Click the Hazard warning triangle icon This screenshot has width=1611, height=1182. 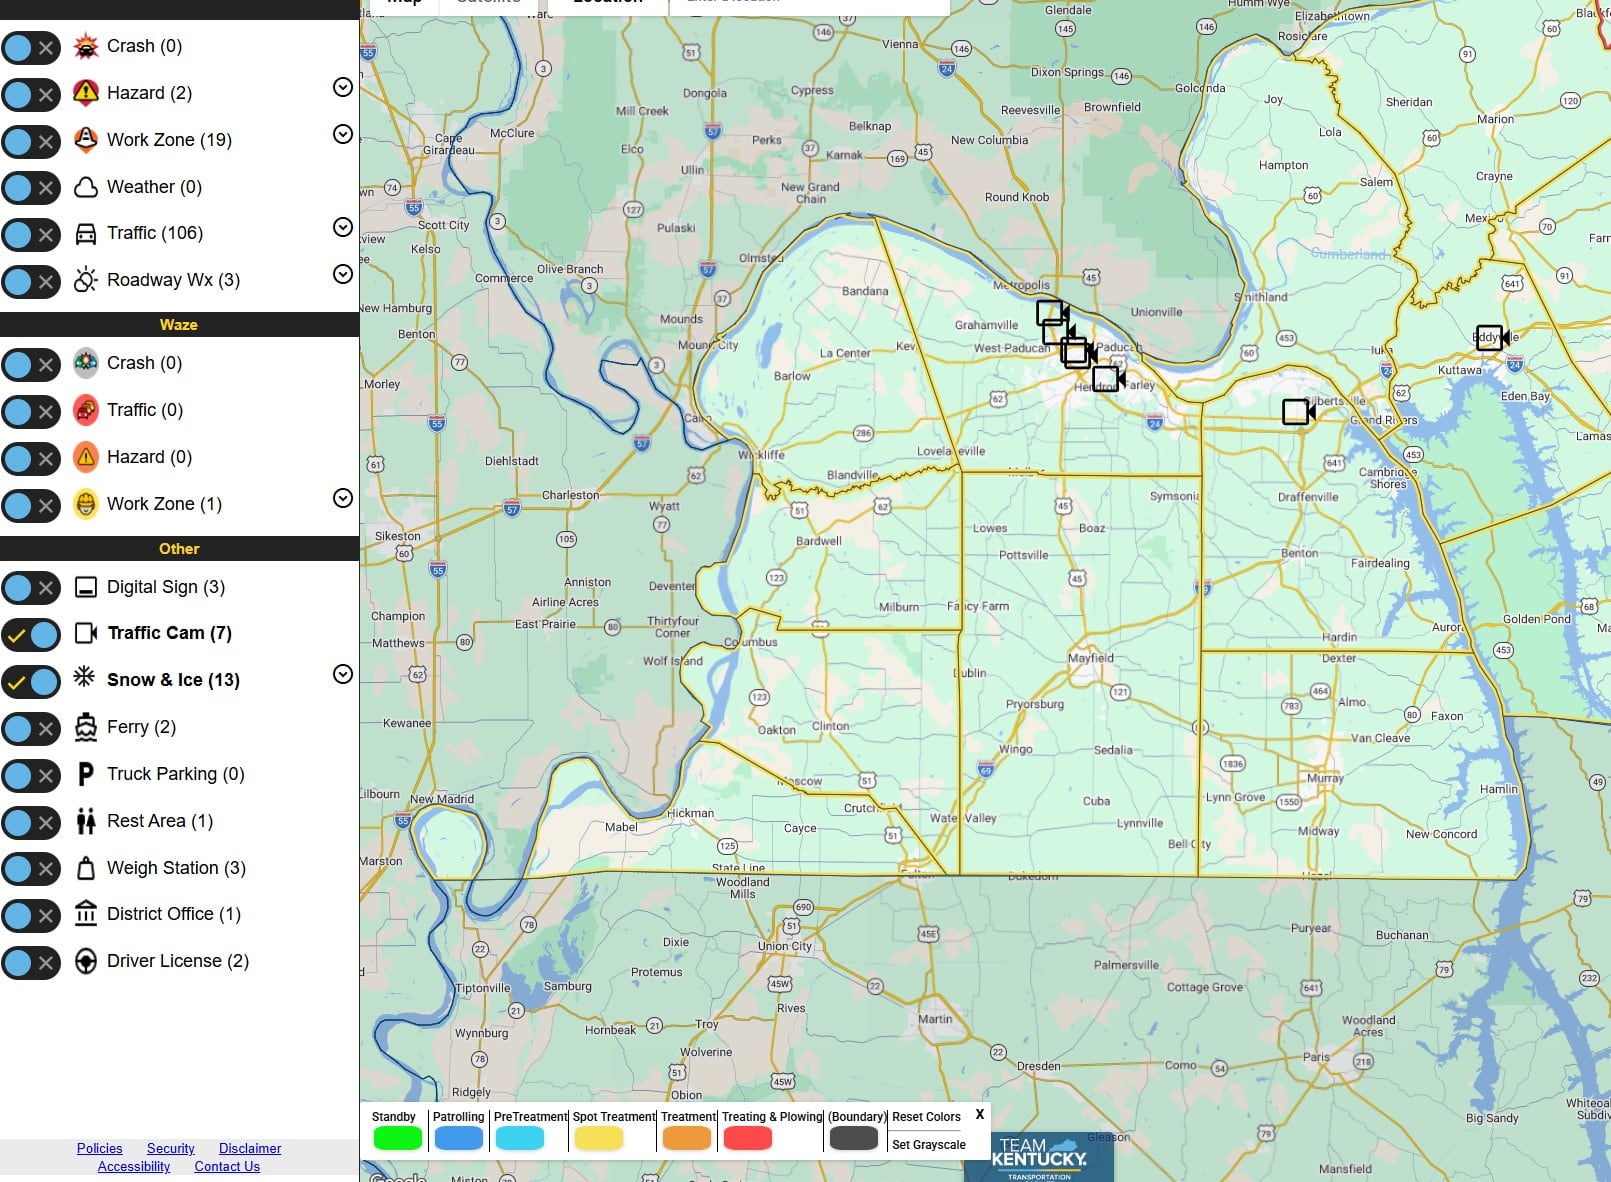coord(86,93)
